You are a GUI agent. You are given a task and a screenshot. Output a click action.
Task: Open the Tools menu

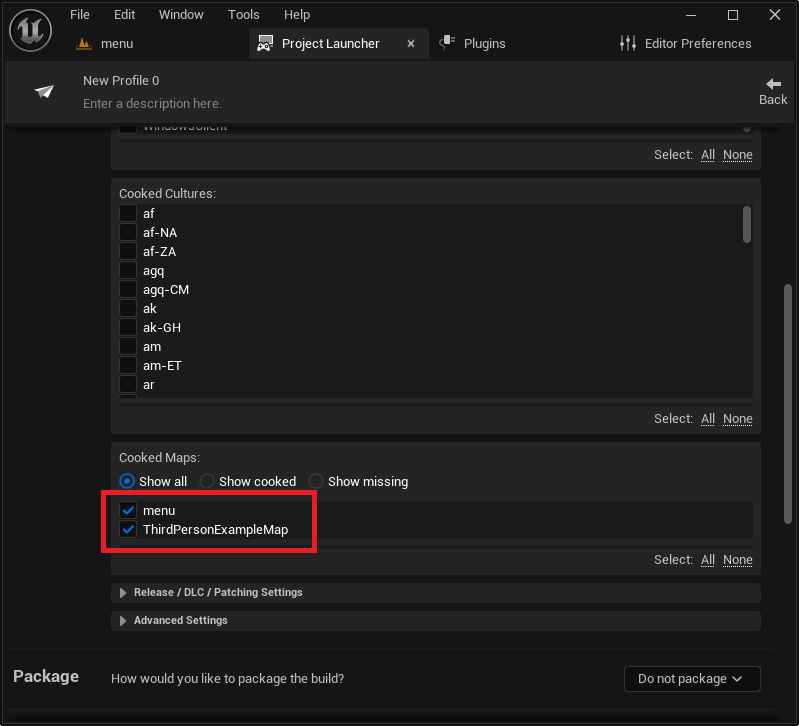click(x=244, y=15)
